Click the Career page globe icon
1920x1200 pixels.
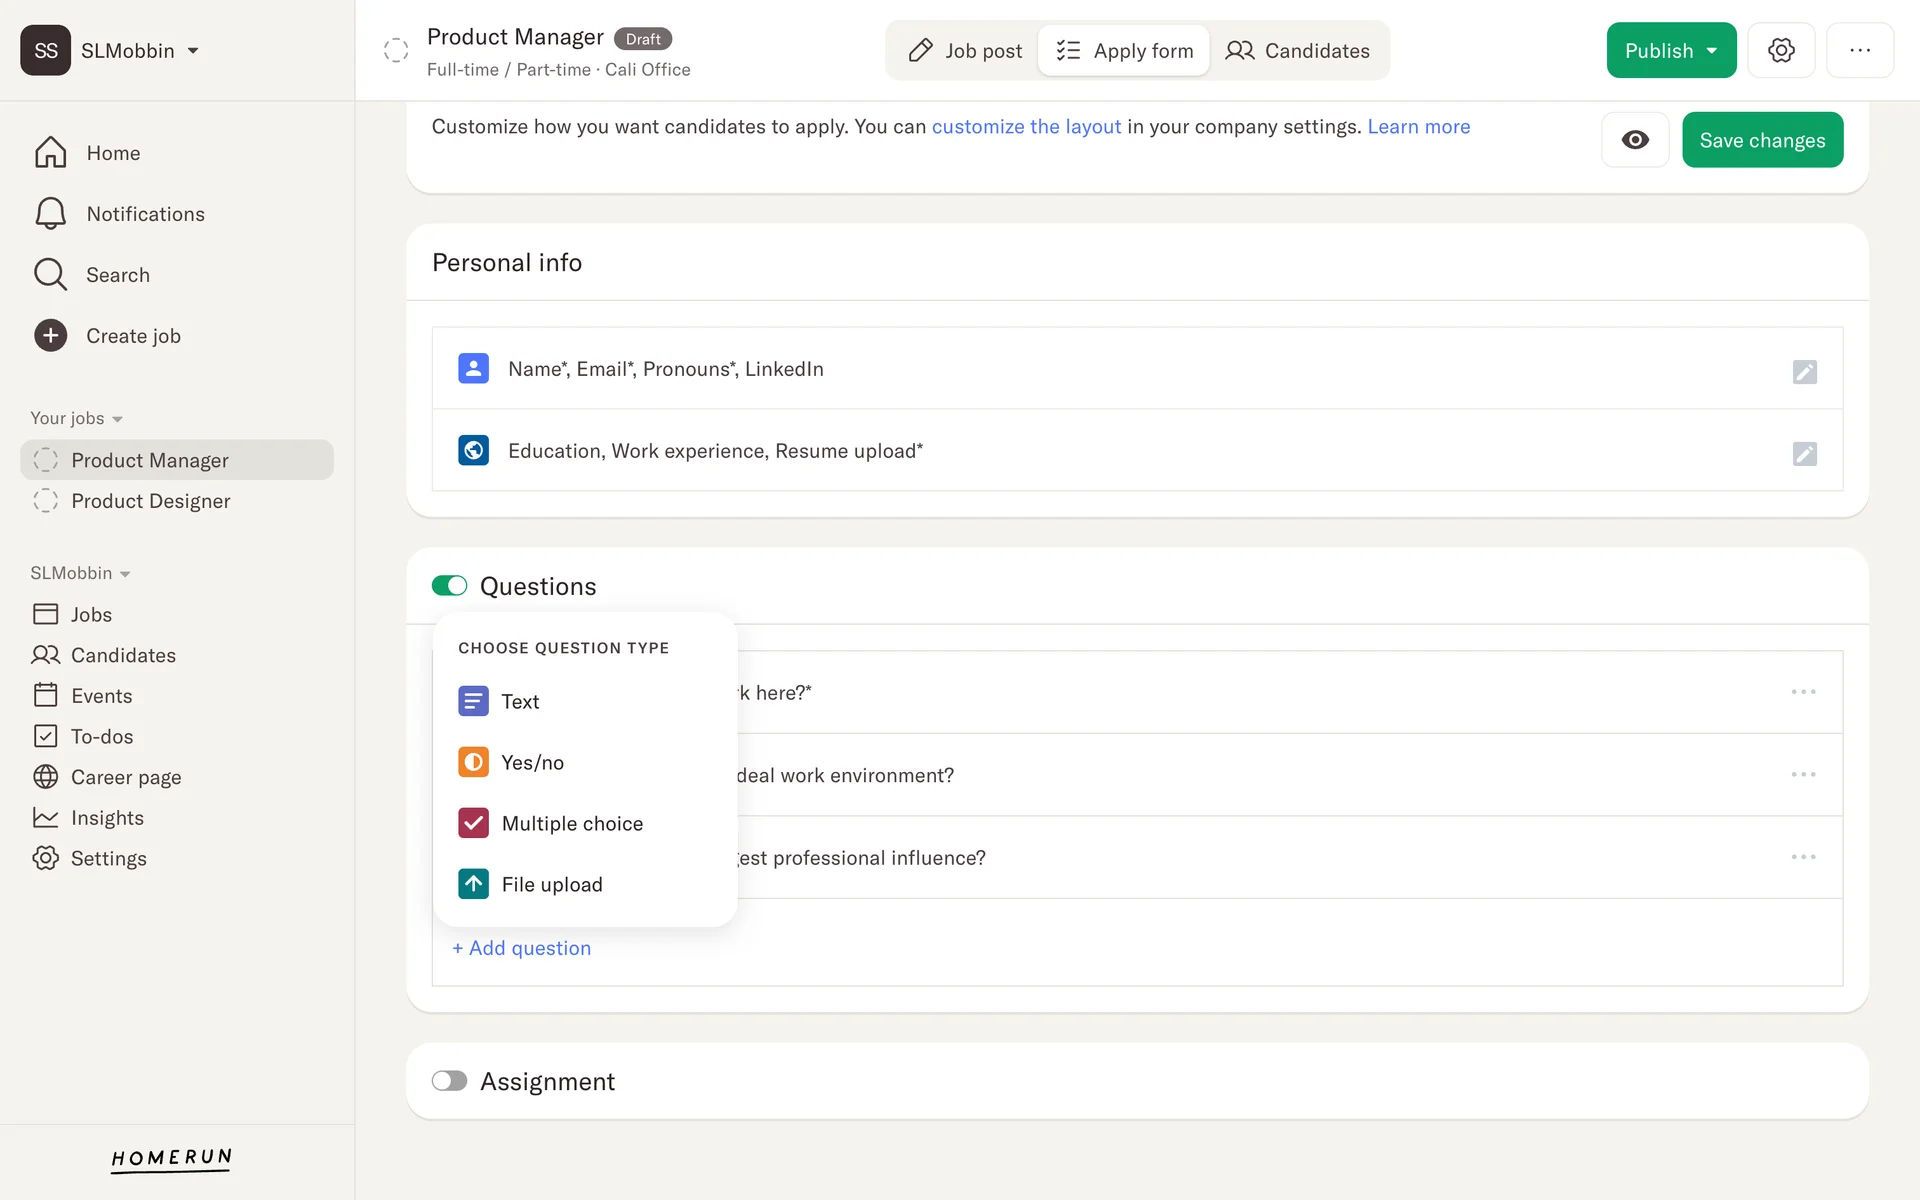click(46, 777)
